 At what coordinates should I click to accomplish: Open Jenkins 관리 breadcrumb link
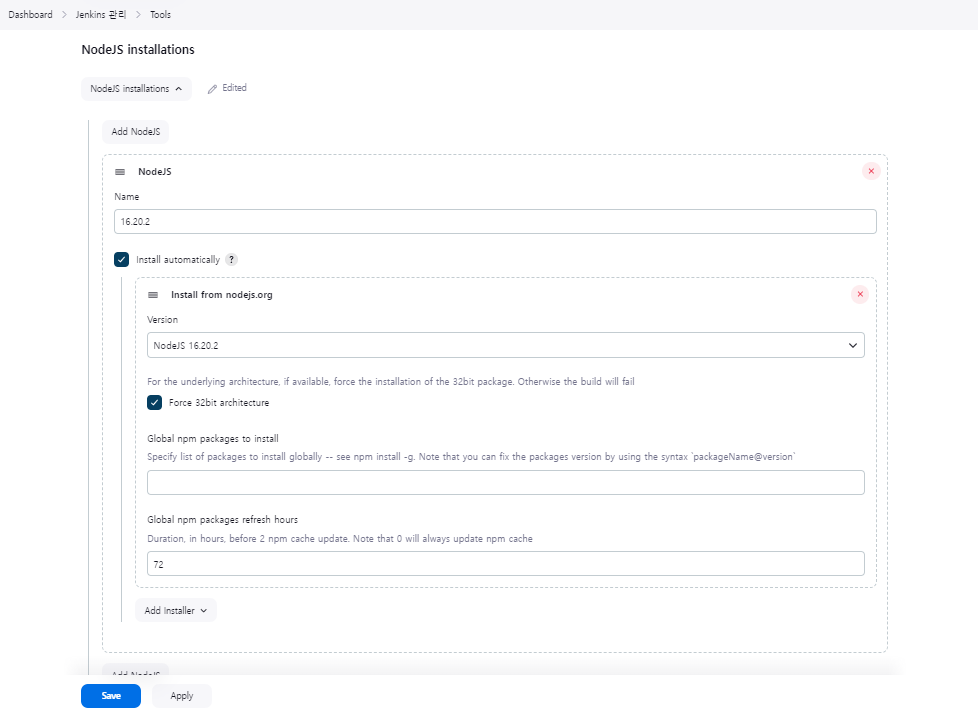click(x=100, y=14)
